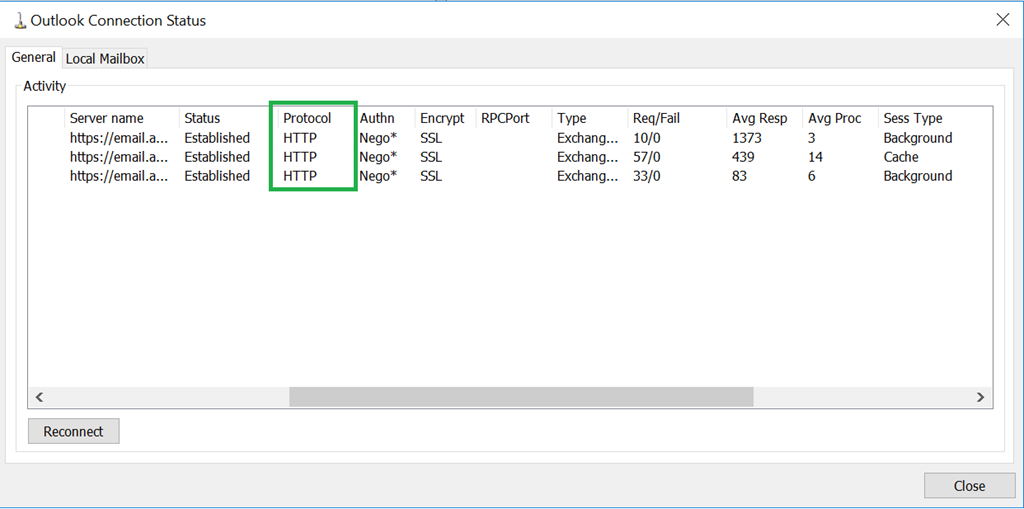
Task: Sort by Server name column header
Action: point(122,118)
